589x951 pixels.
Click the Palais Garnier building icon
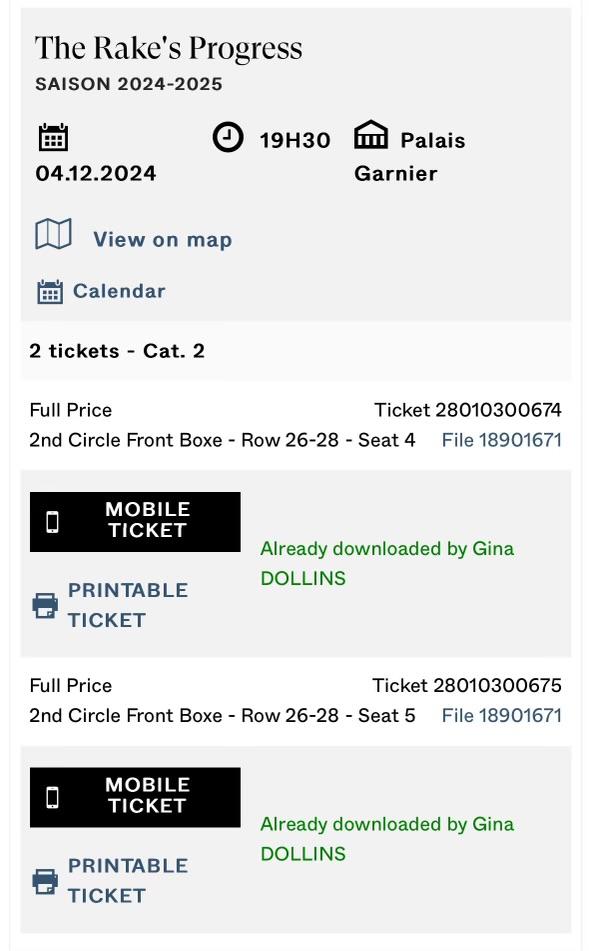point(371,135)
